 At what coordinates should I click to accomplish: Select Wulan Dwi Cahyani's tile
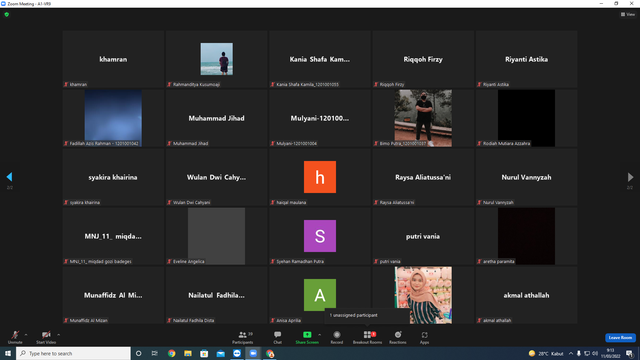[x=216, y=177]
